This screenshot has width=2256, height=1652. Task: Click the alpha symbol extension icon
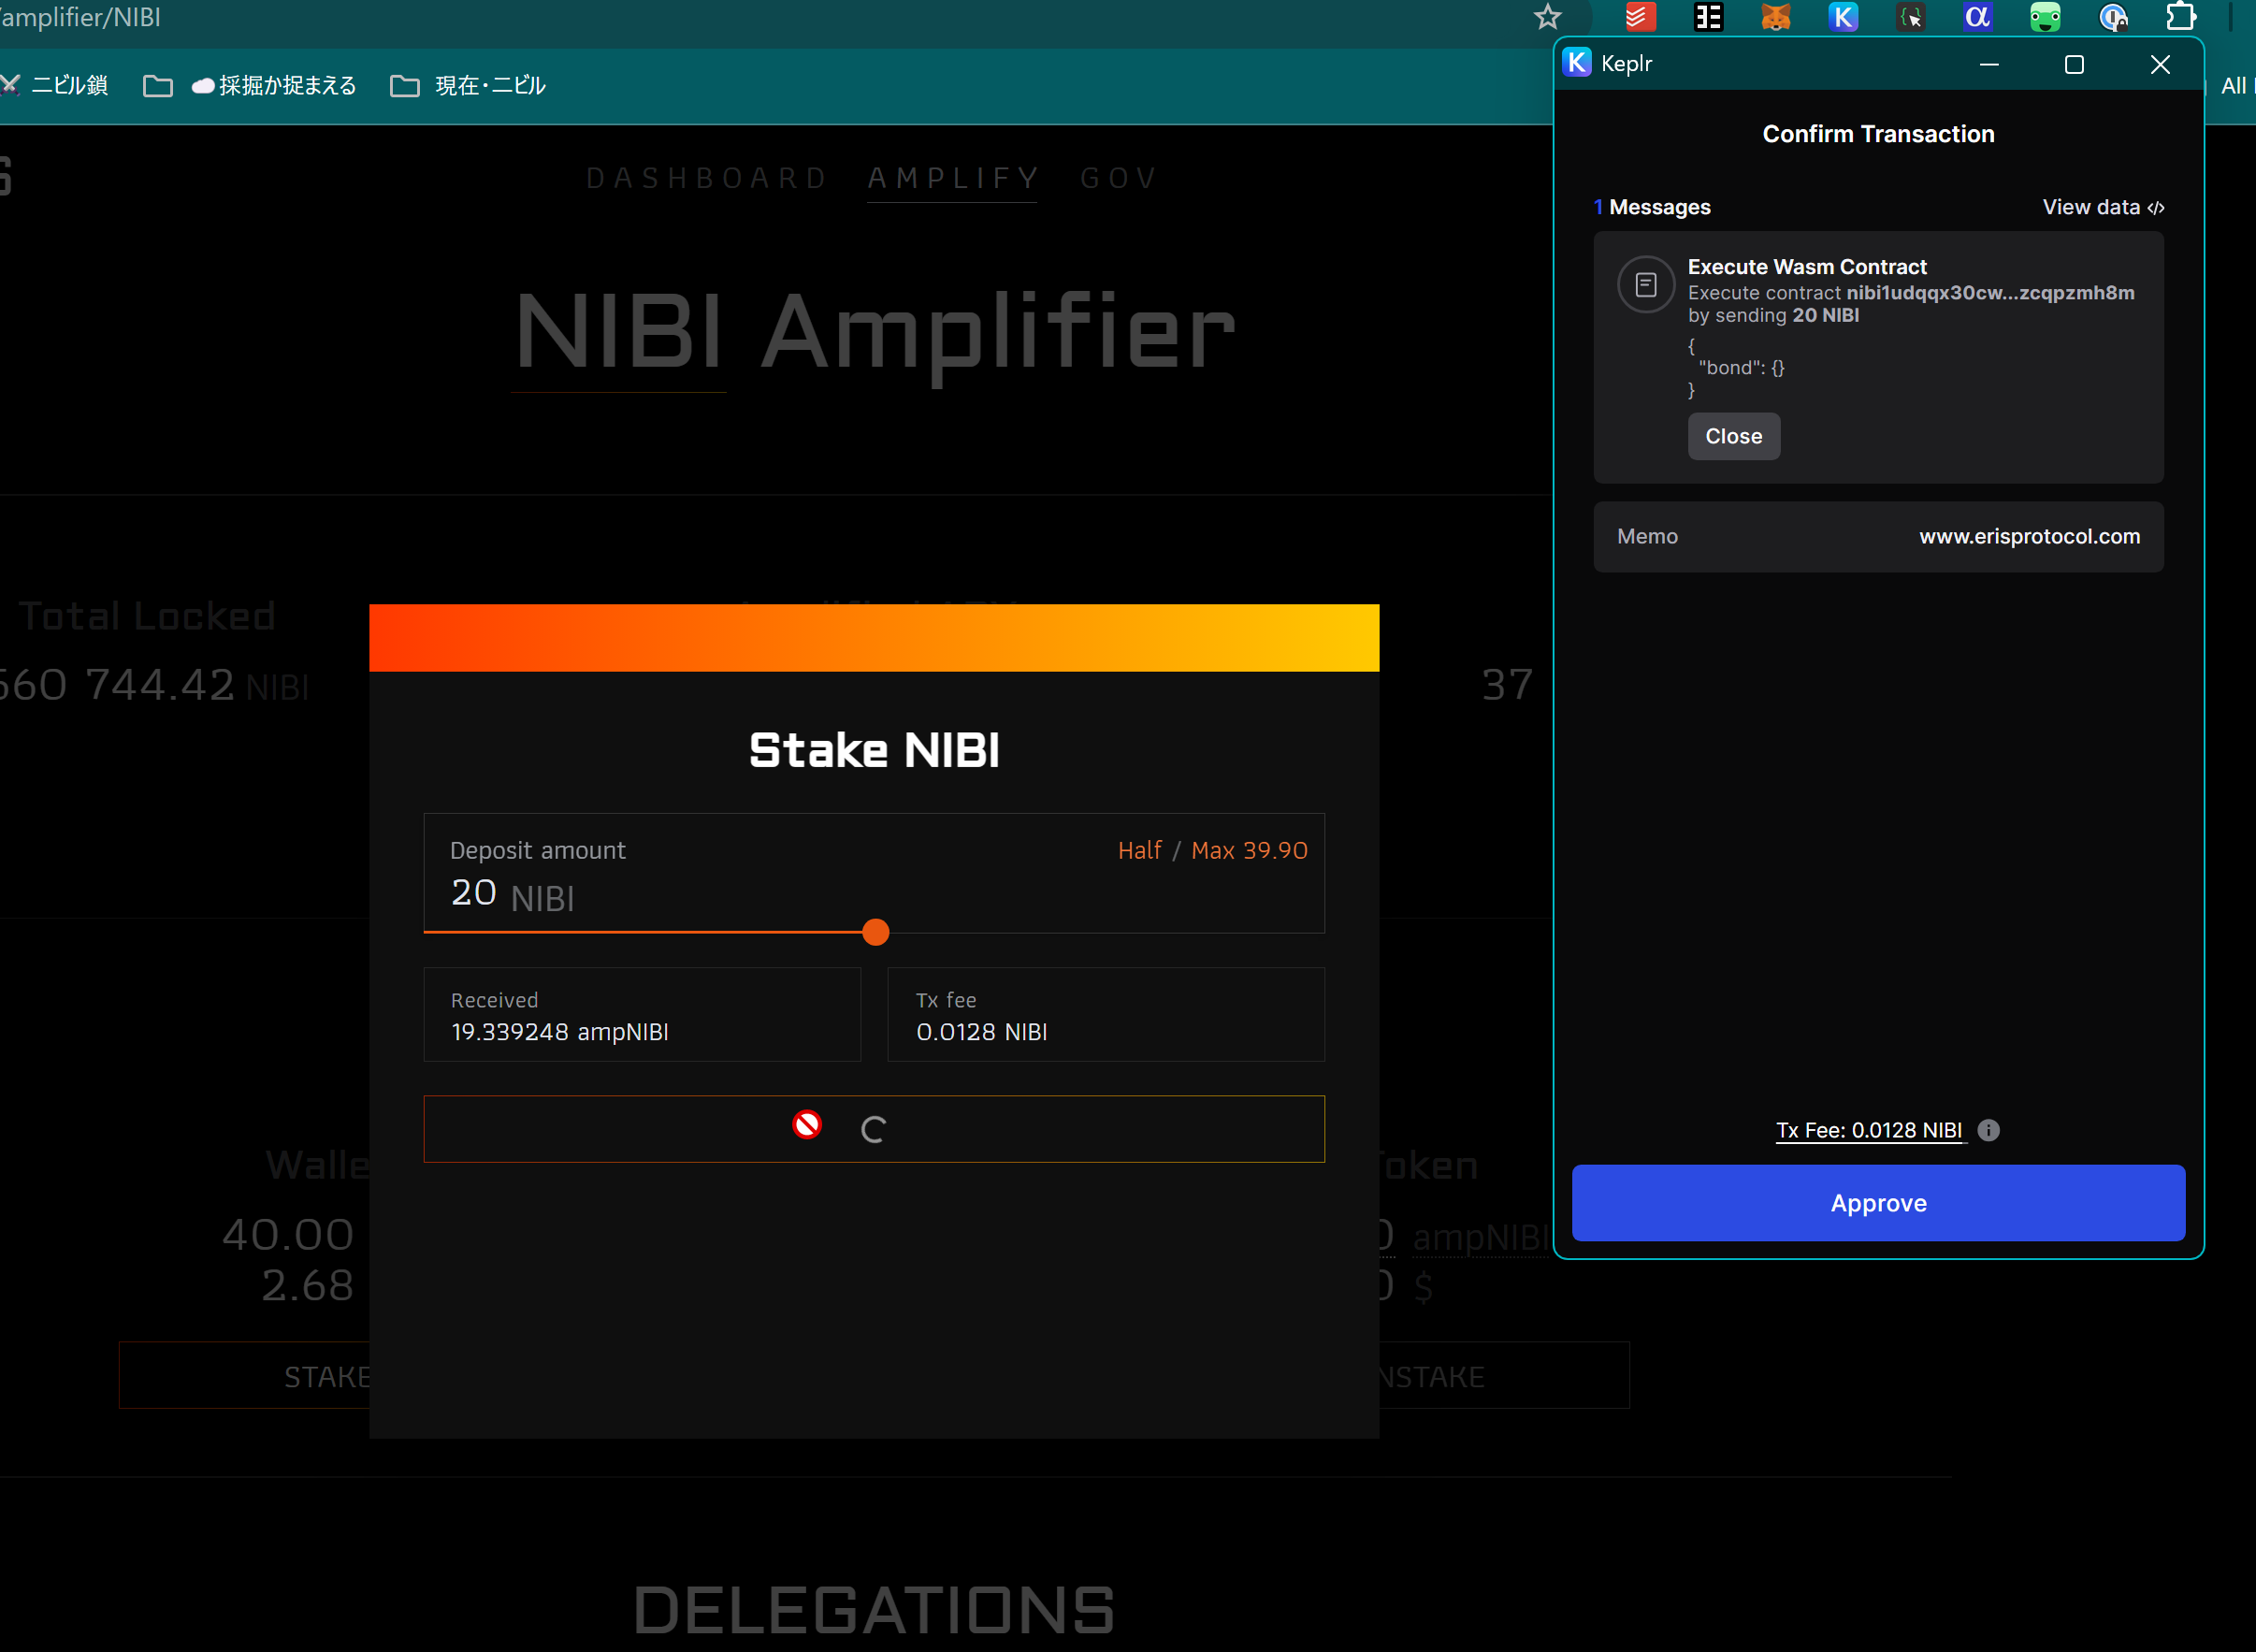pos(1977,17)
